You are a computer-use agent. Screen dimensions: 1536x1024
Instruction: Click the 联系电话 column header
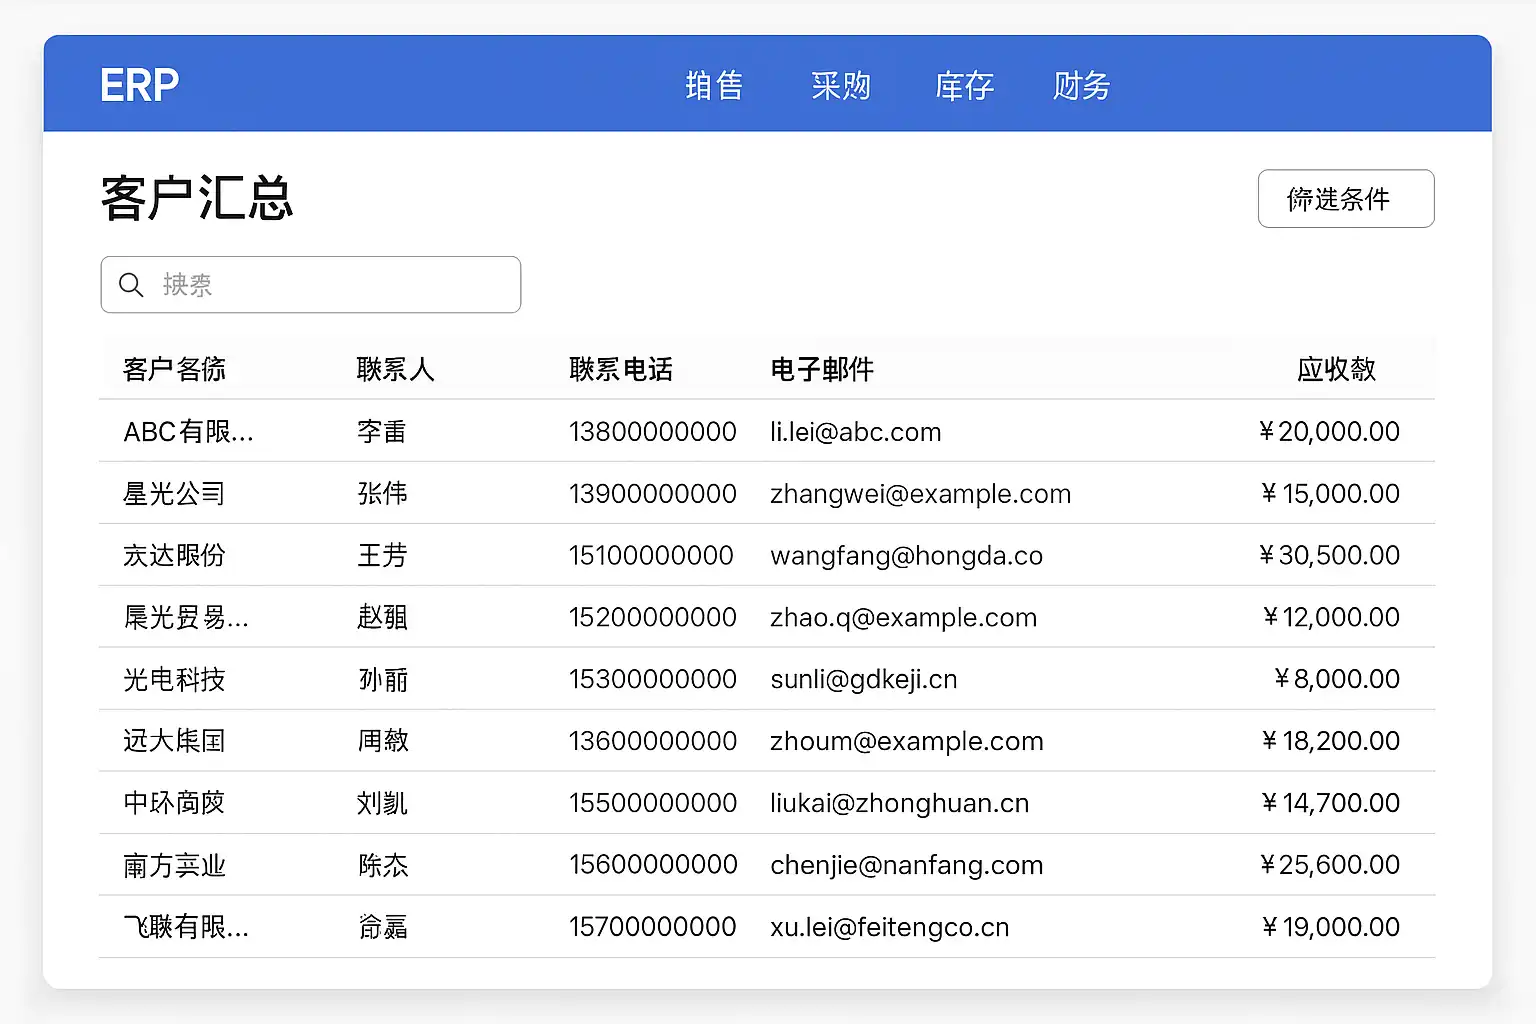tap(620, 370)
